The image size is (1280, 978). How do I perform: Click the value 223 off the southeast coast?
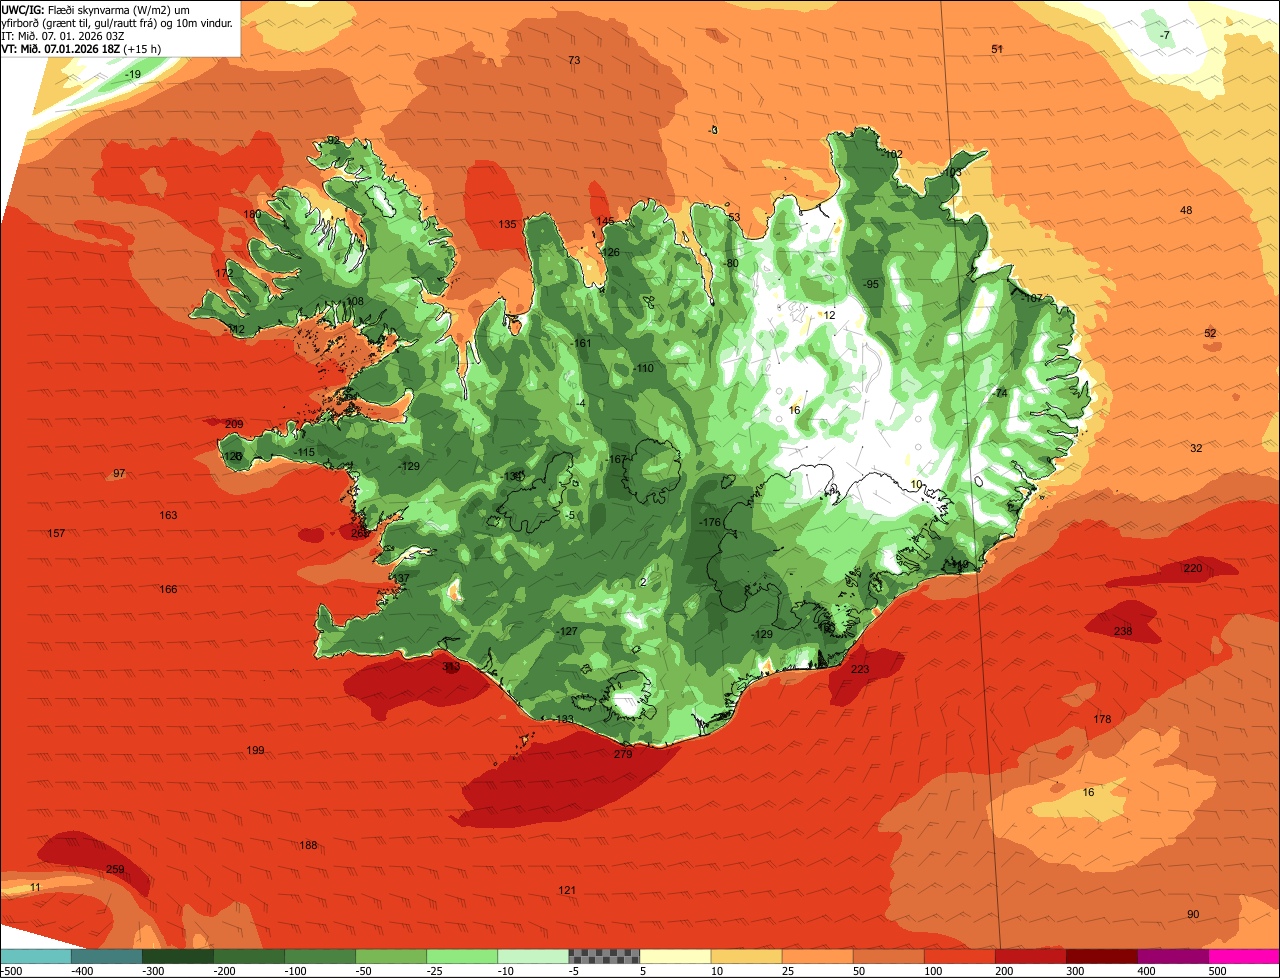[860, 670]
